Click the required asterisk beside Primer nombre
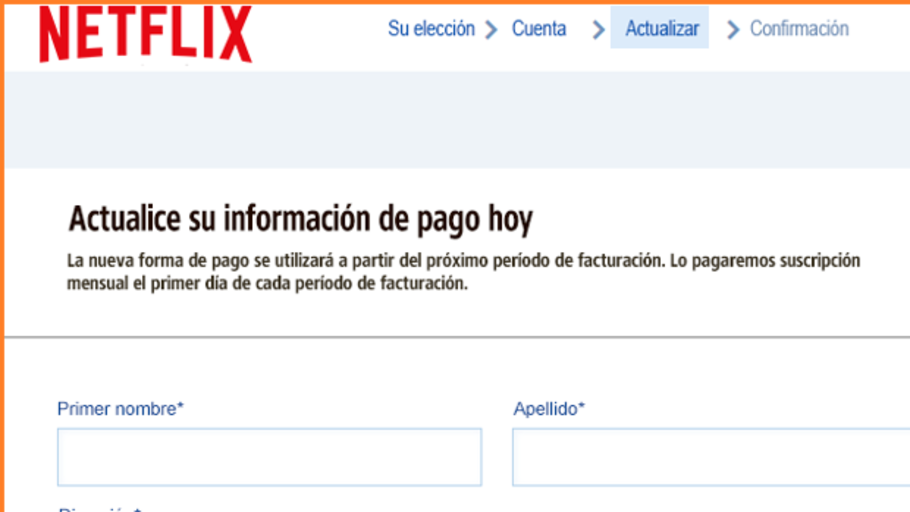Image resolution: width=910 pixels, height=512 pixels. (x=181, y=408)
